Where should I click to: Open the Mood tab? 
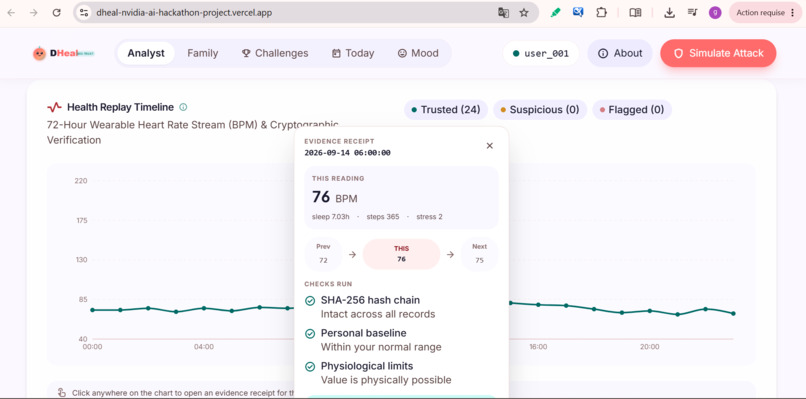click(418, 53)
